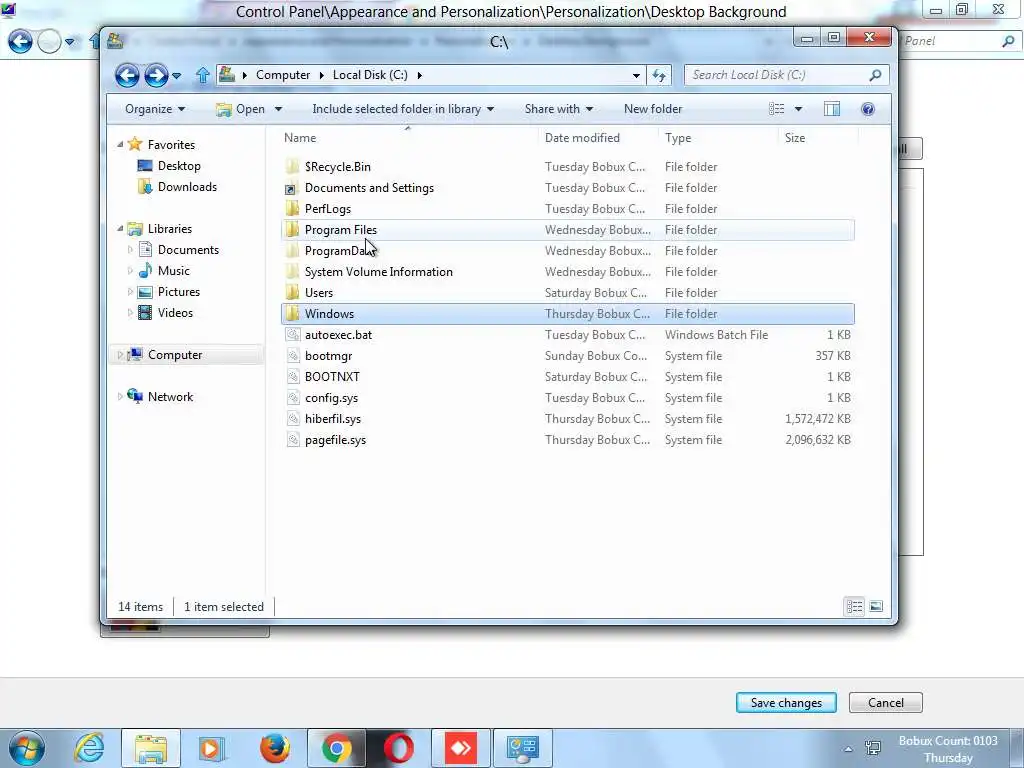The width and height of the screenshot is (1024, 768).
Task: Refresh the Local Disk (C:) folder view
Action: click(659, 75)
